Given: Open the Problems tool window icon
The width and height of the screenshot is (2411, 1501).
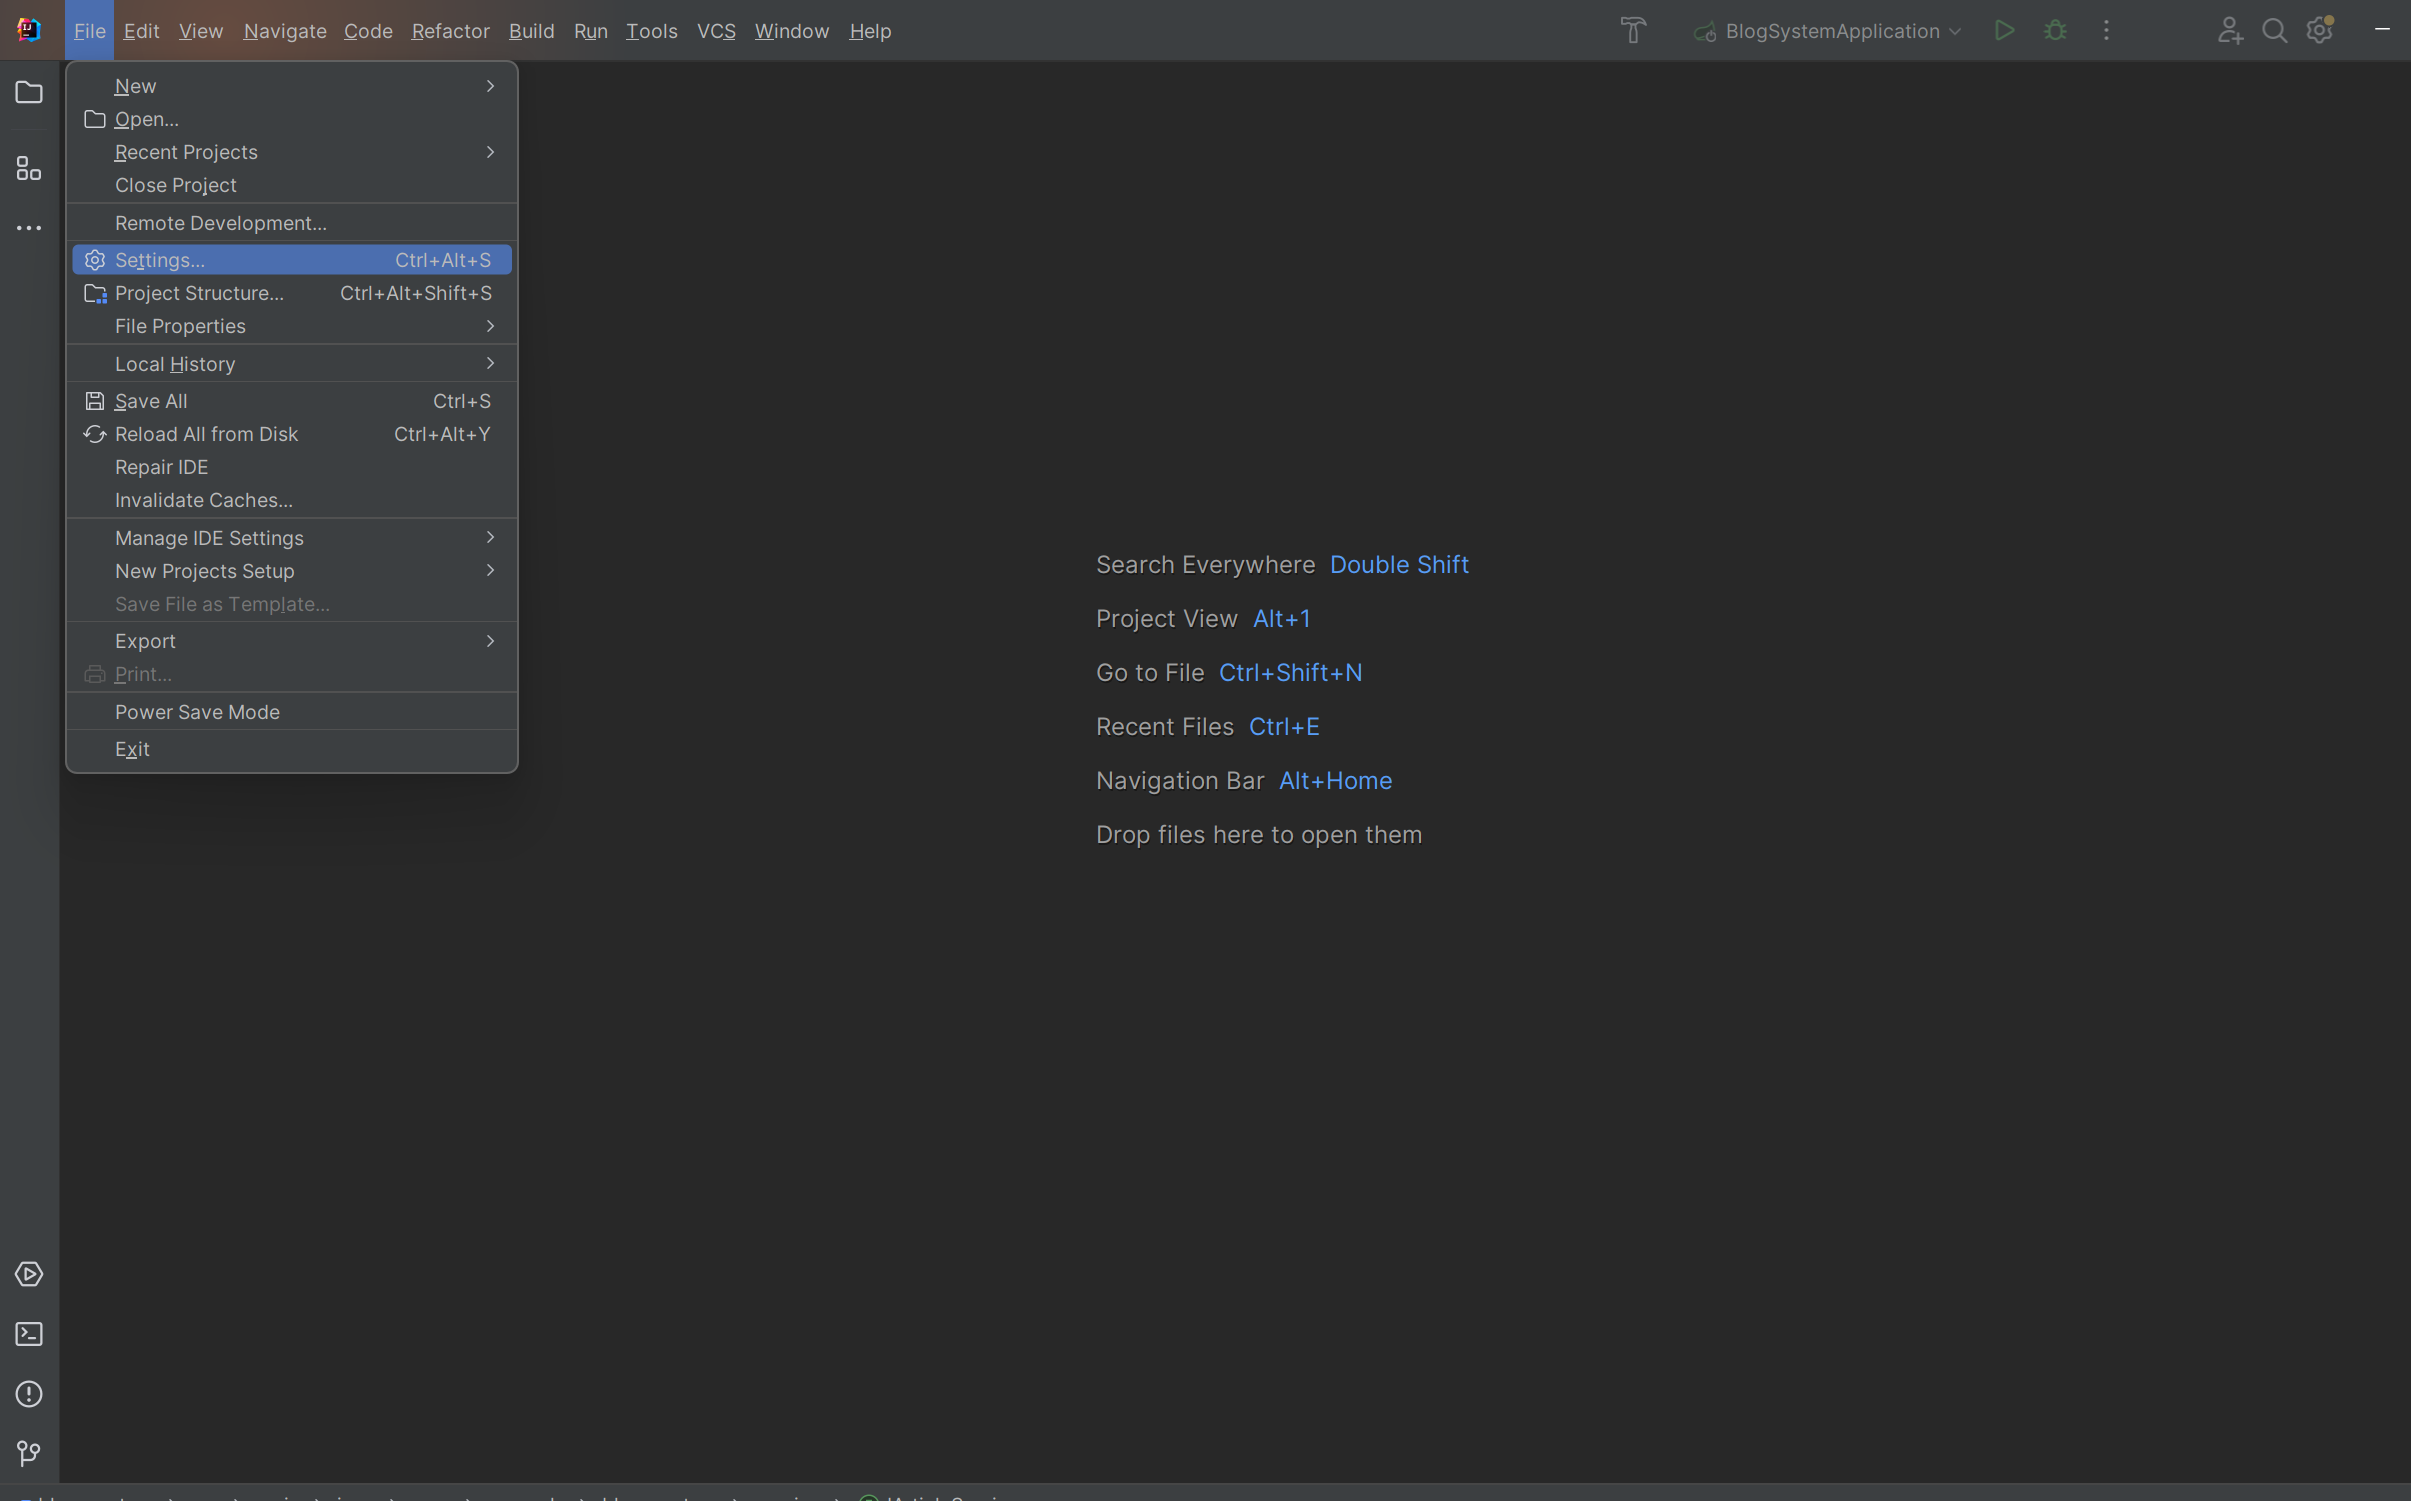Looking at the screenshot, I should point(29,1394).
